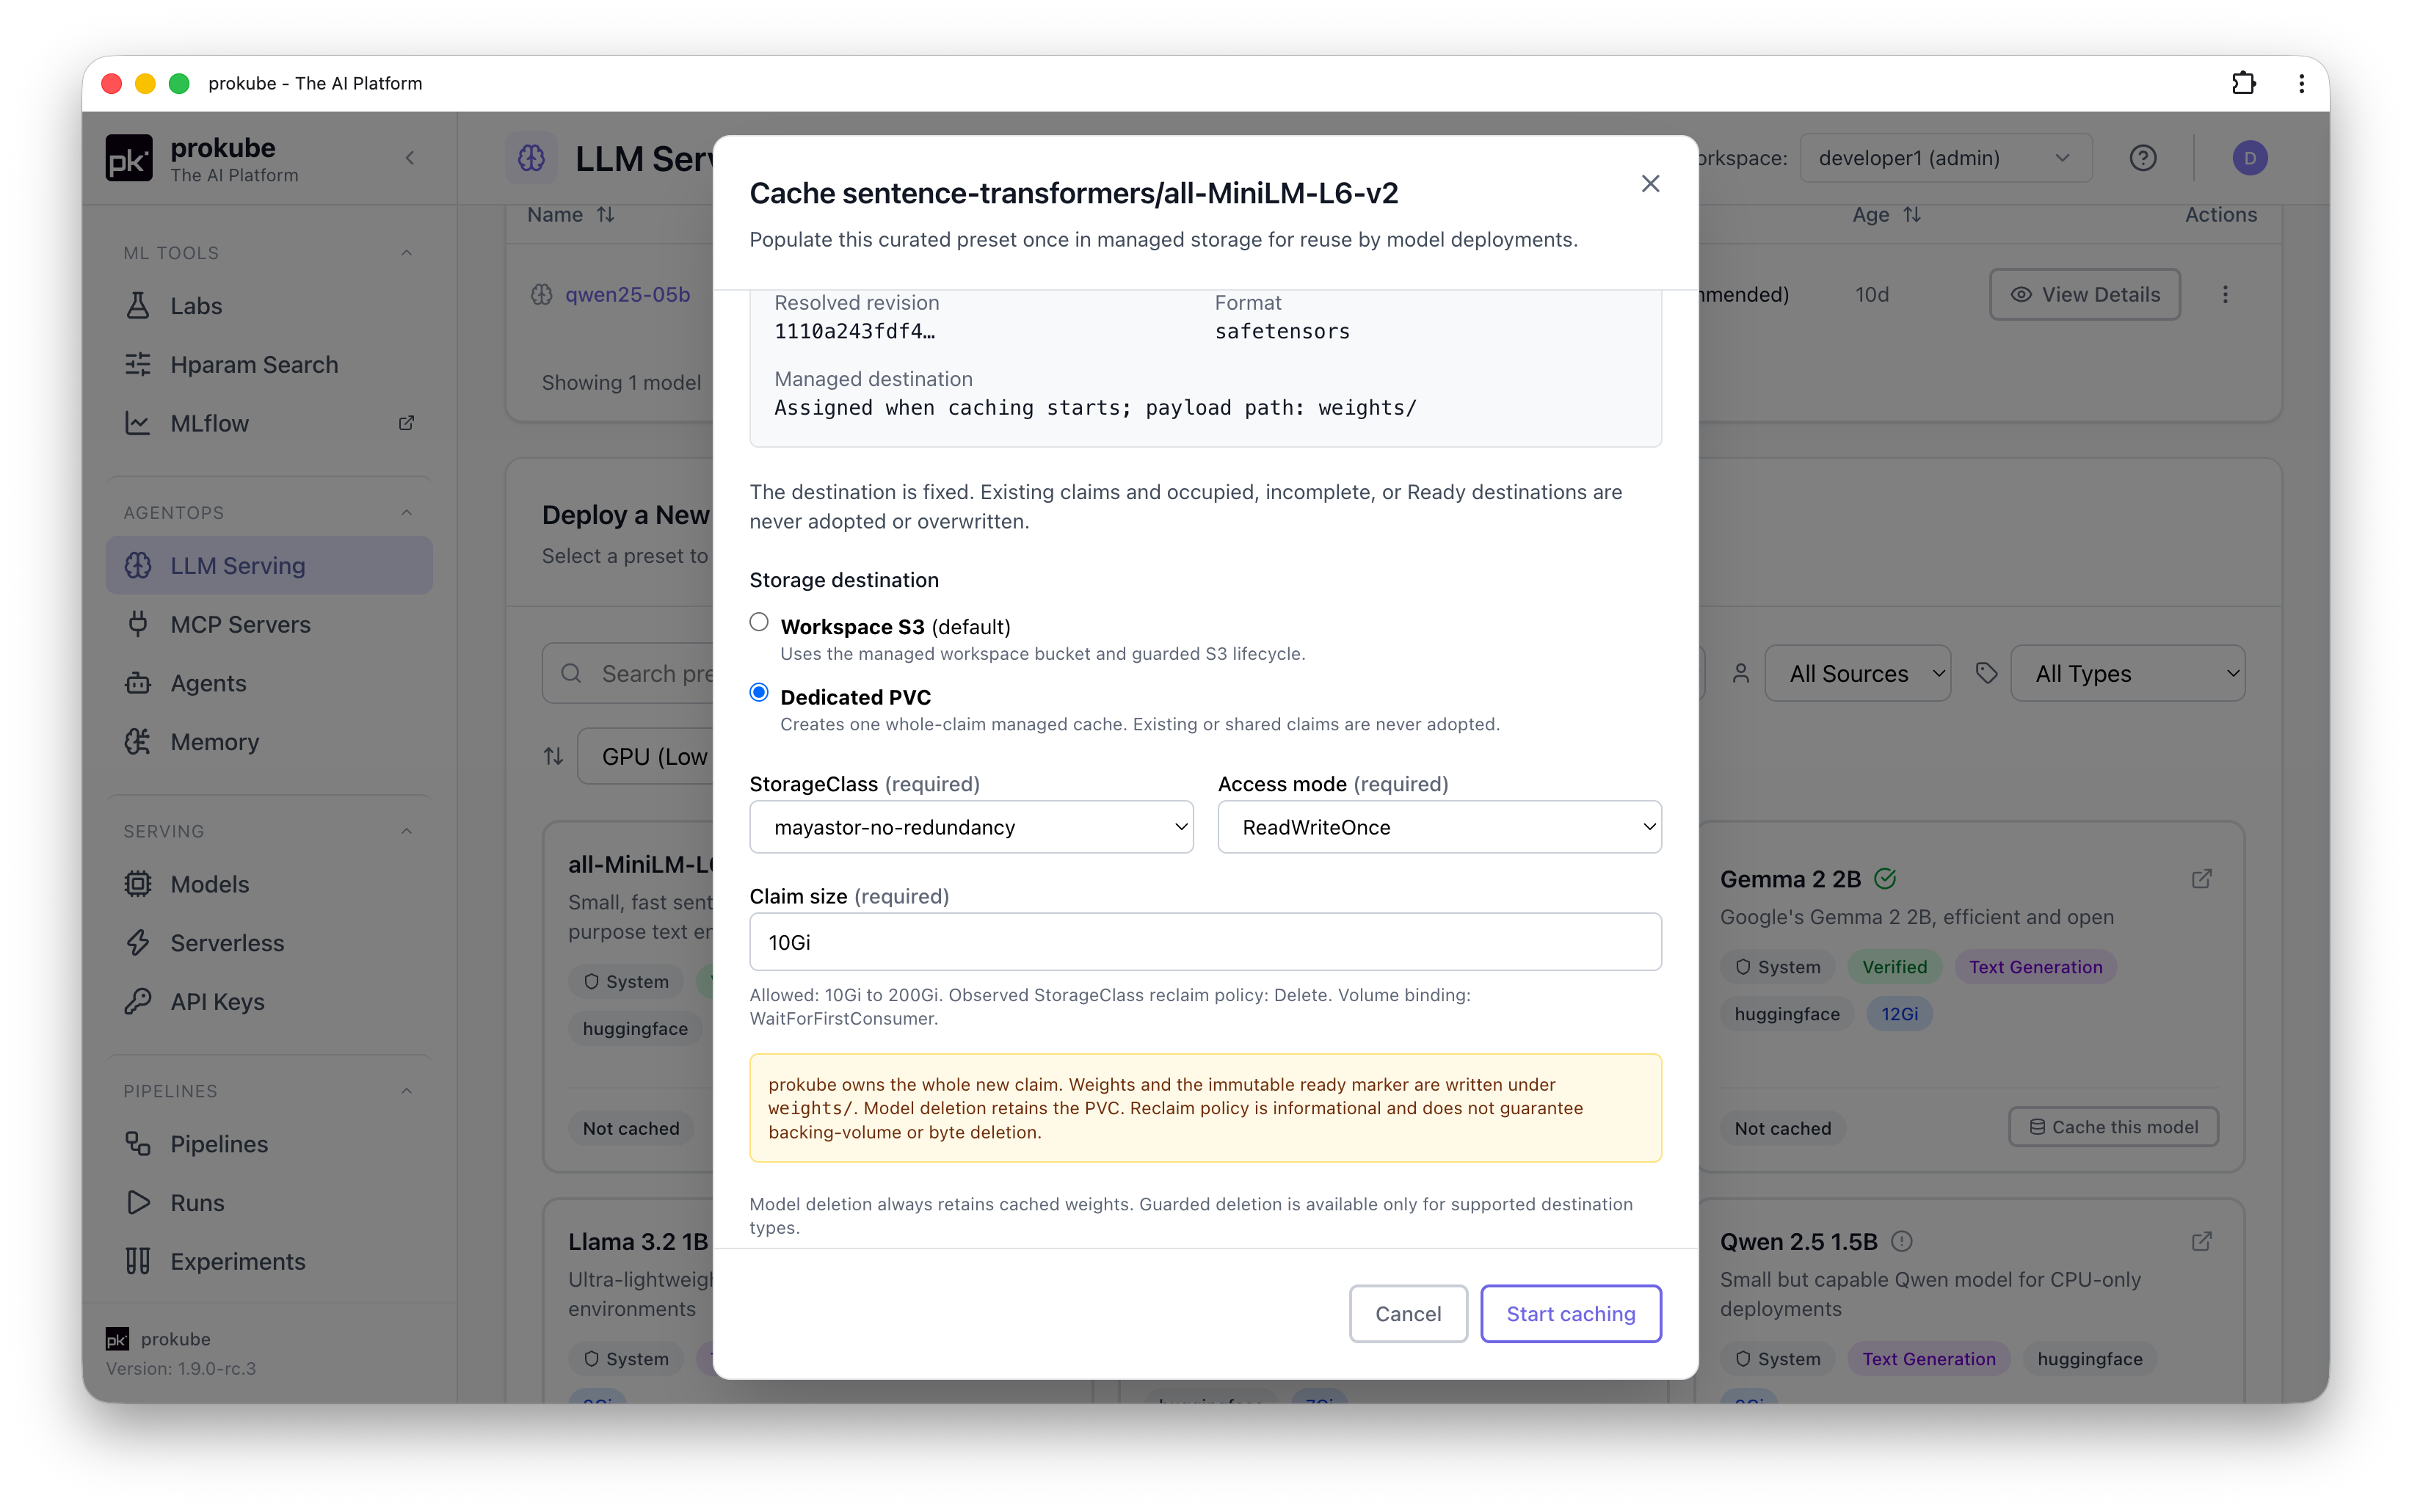2412x1512 pixels.
Task: Open the qwen25-05b model link
Action: 627,294
